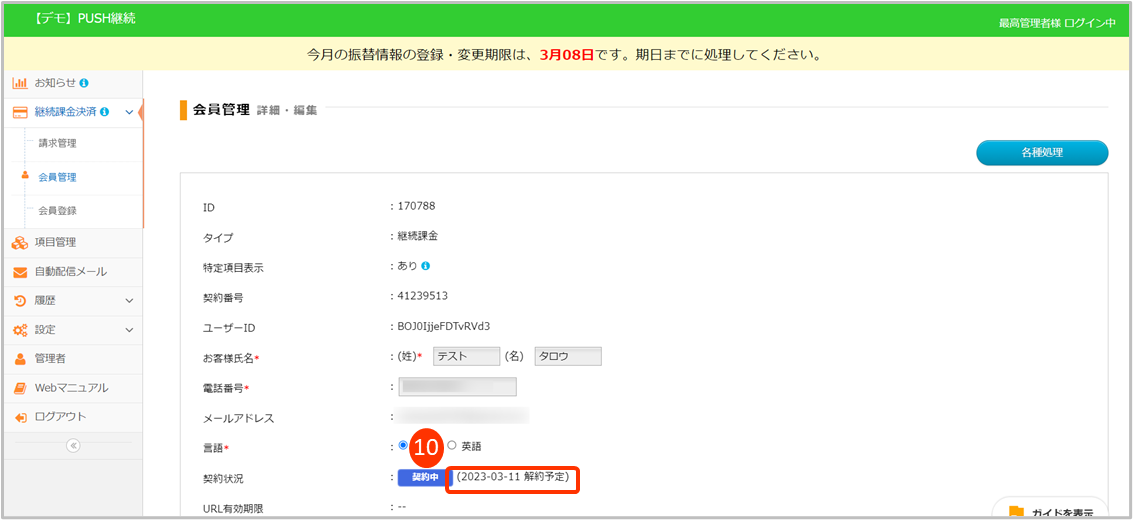Click the info icon next to 特定項目表示 あり
This screenshot has width=1133, height=520.
tap(426, 266)
